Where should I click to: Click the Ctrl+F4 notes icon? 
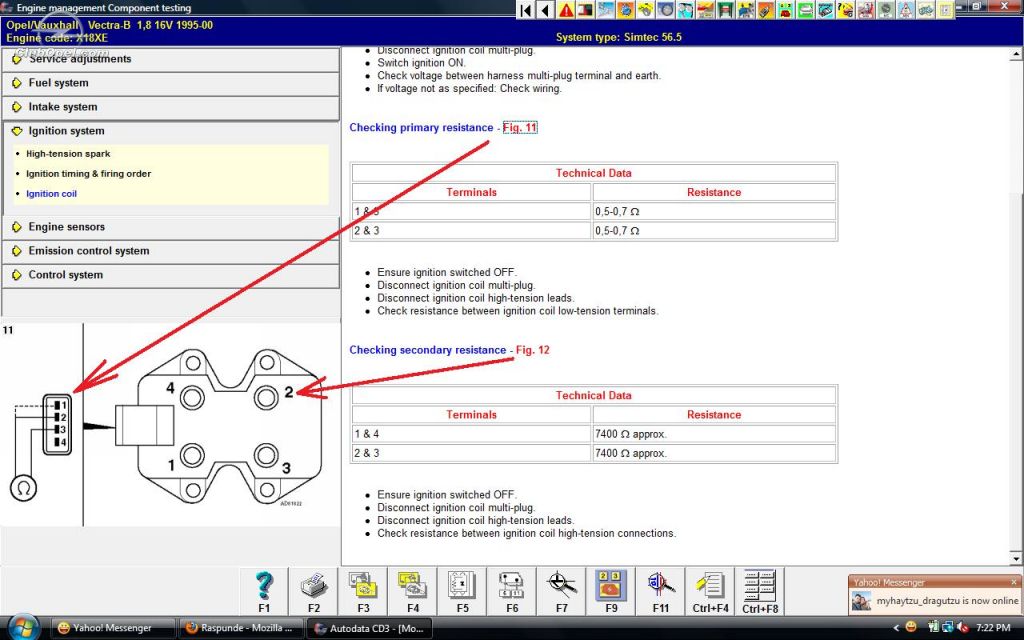pos(711,591)
